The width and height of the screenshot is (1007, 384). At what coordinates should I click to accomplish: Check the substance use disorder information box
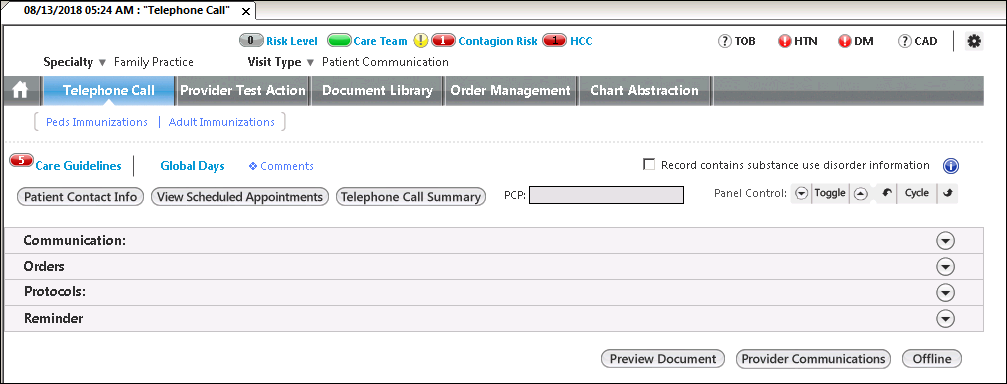649,165
